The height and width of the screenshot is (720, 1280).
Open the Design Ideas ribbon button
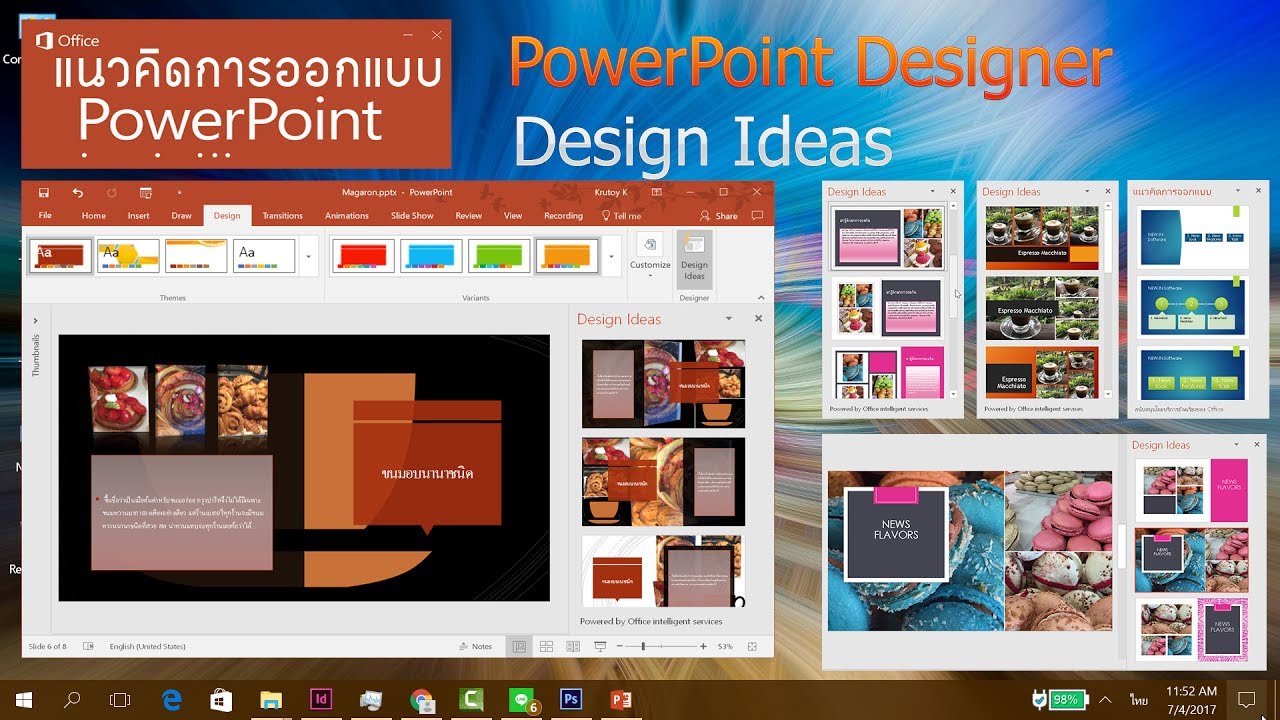coord(694,259)
